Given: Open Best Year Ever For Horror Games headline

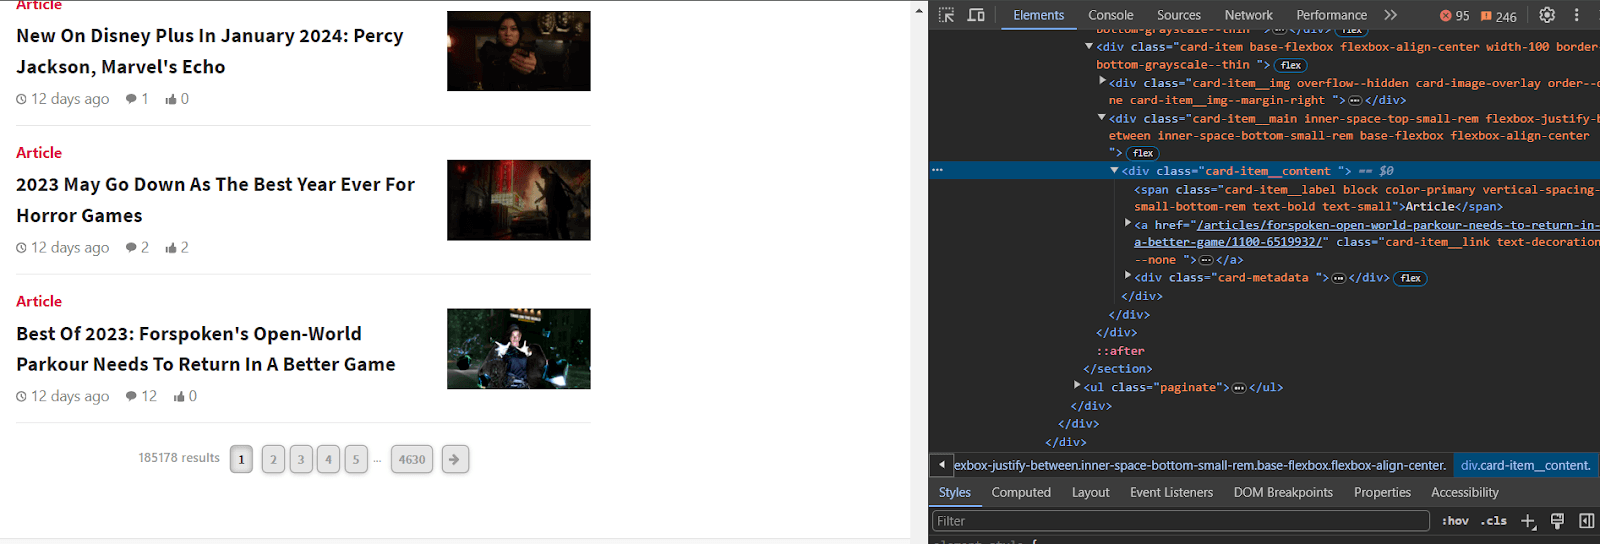Looking at the screenshot, I should point(215,200).
